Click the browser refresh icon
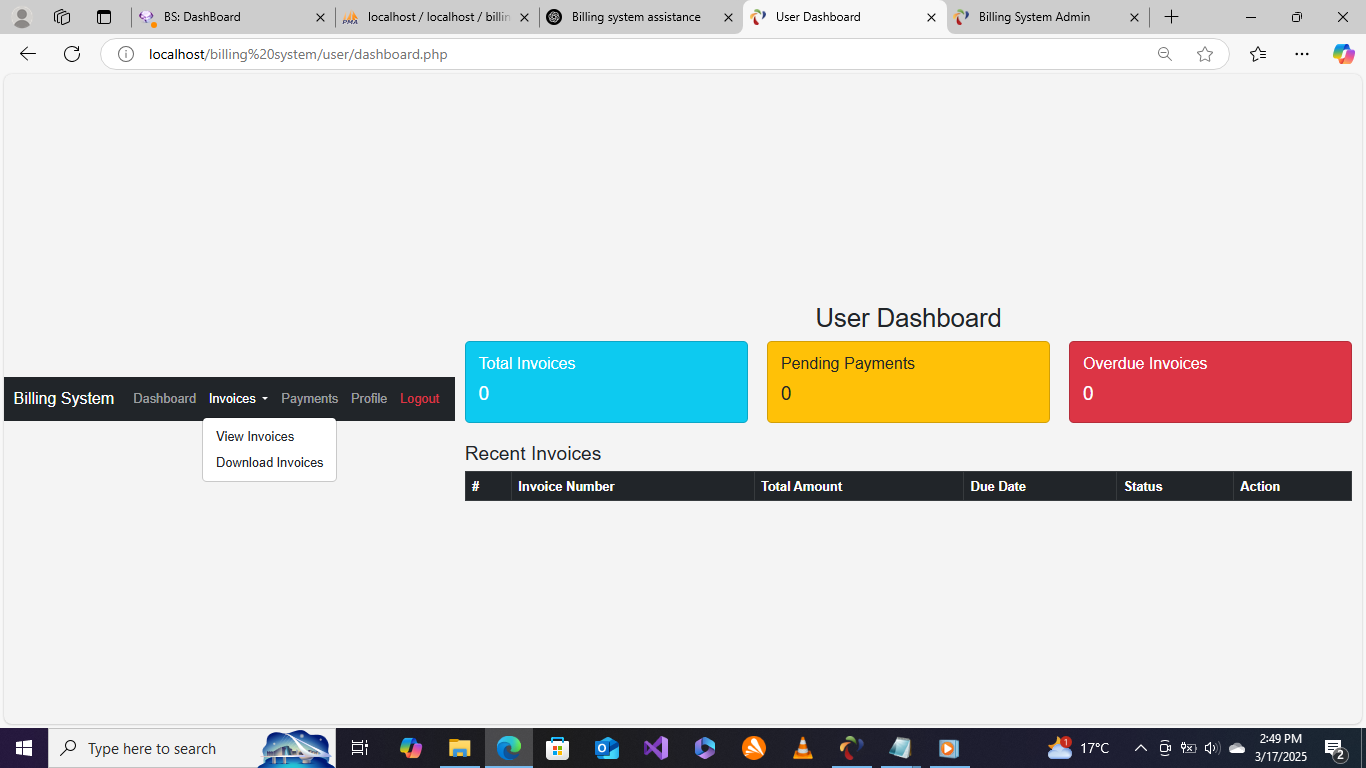Viewport: 1366px width, 768px height. pyautogui.click(x=72, y=54)
